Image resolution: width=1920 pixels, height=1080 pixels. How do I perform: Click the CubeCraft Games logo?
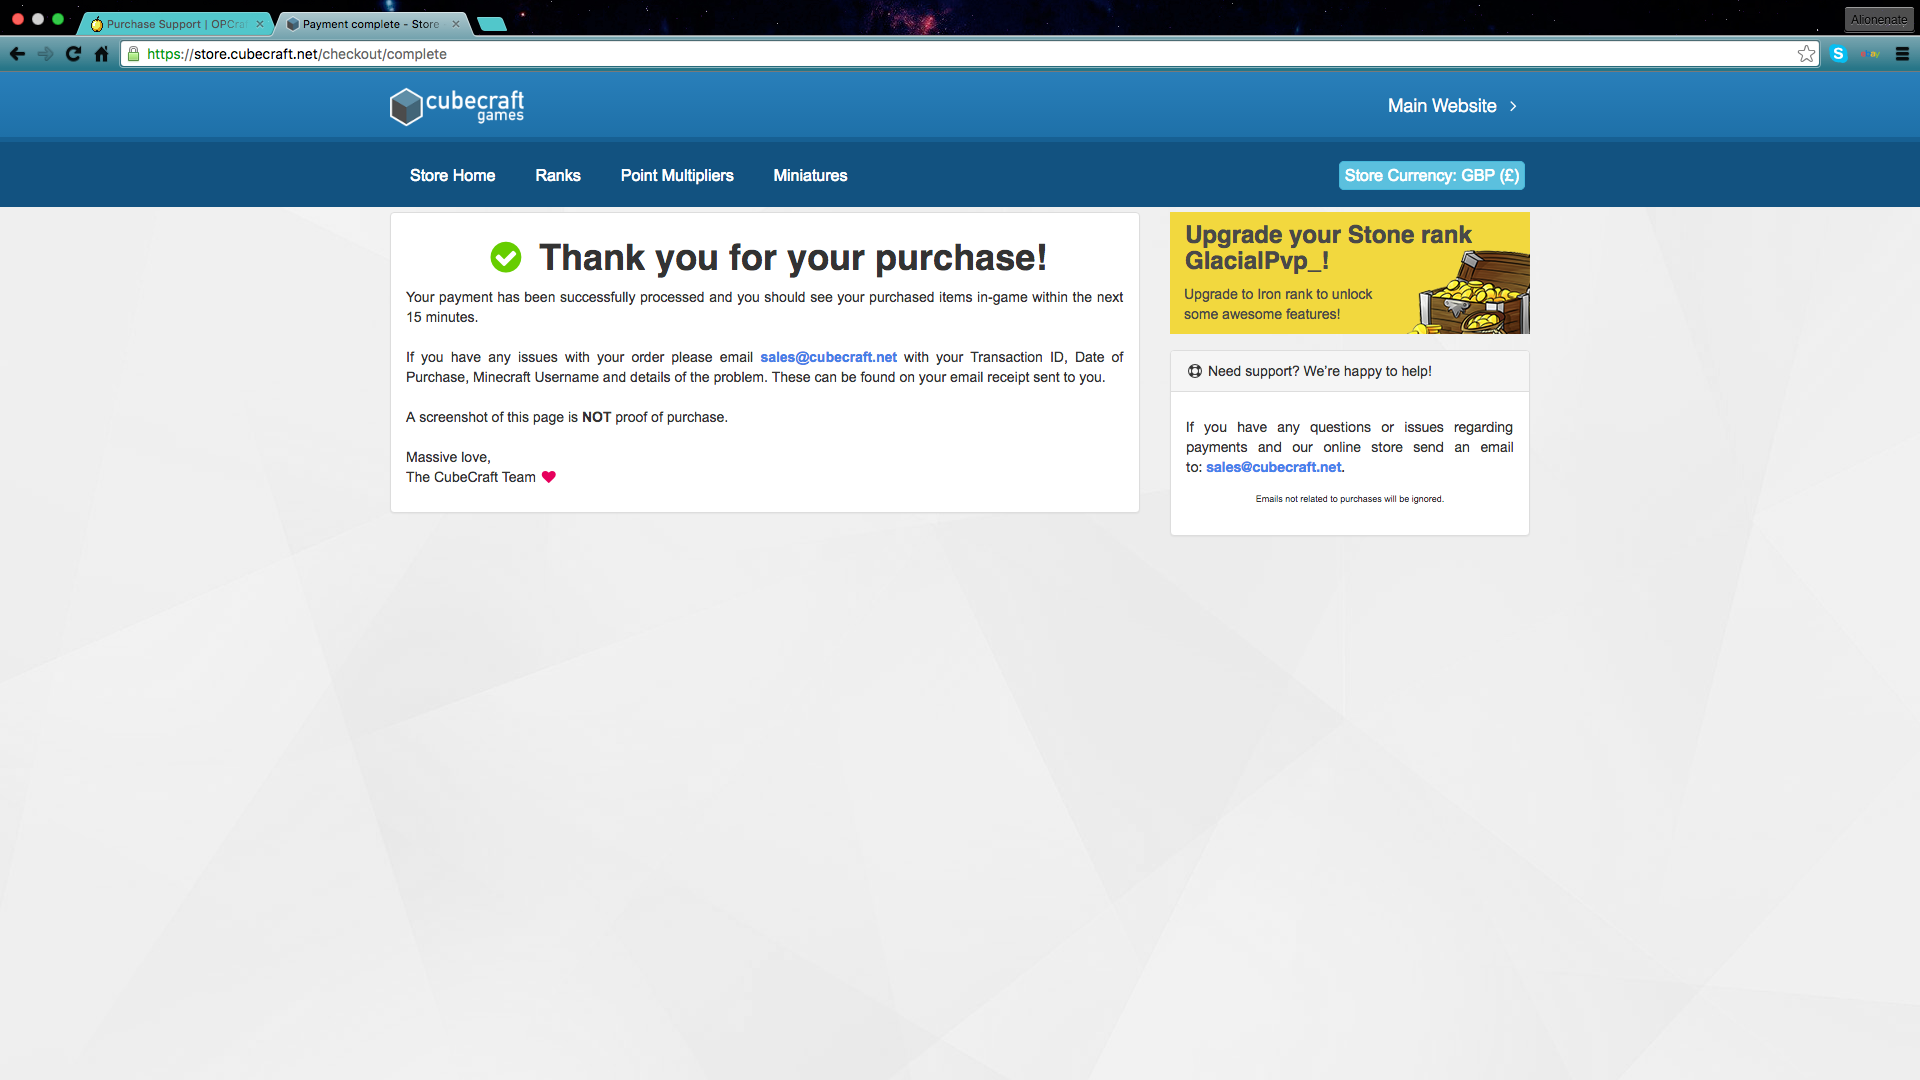(x=457, y=106)
